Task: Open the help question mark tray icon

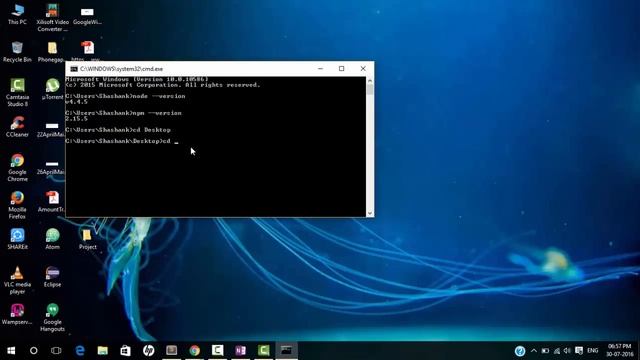Action: (520, 351)
